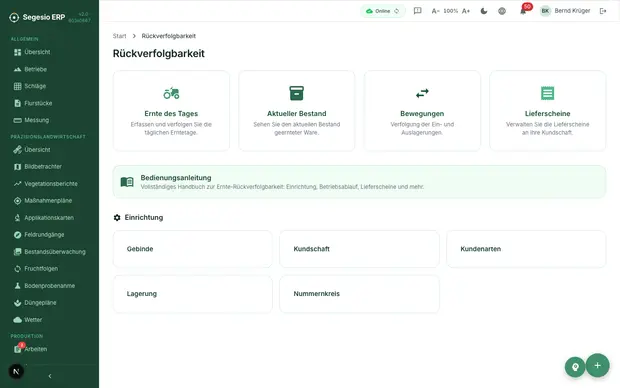Open the feedback message icon
The width and height of the screenshot is (620, 388).
[417, 11]
